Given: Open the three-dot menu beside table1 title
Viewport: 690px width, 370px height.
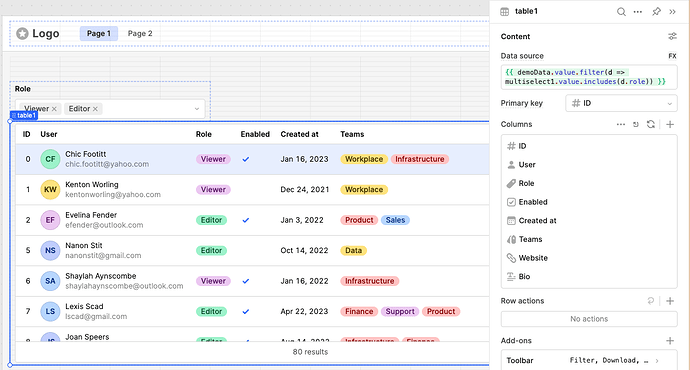Looking at the screenshot, I should click(638, 12).
